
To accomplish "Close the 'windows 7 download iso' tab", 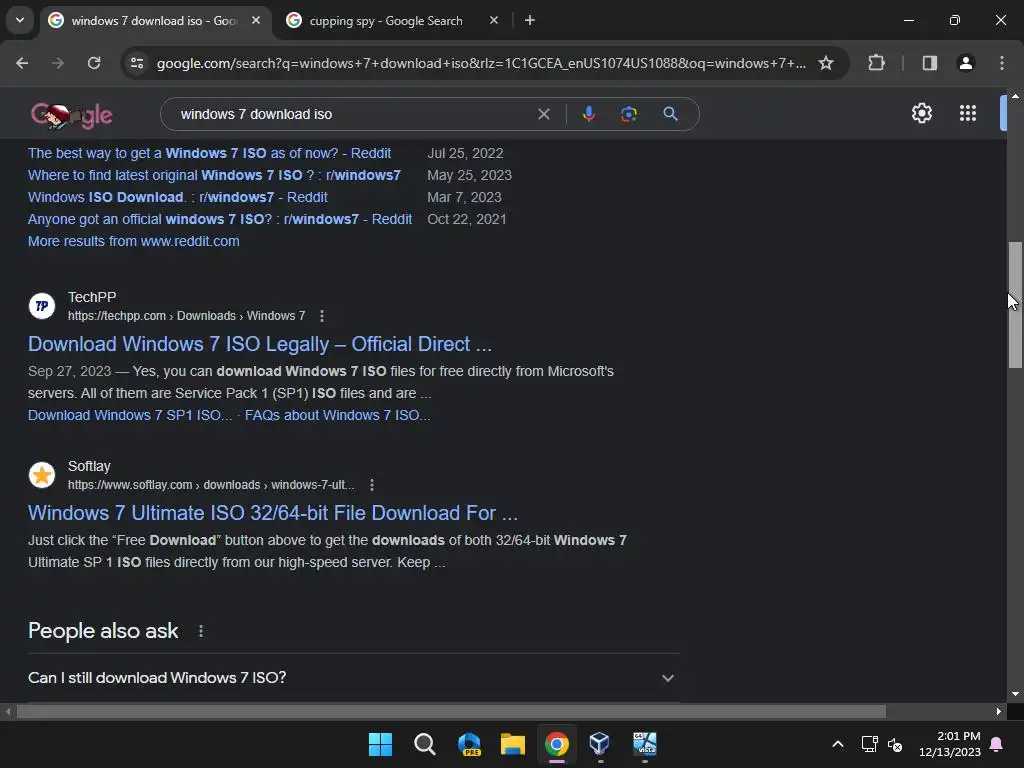I will point(256,20).
